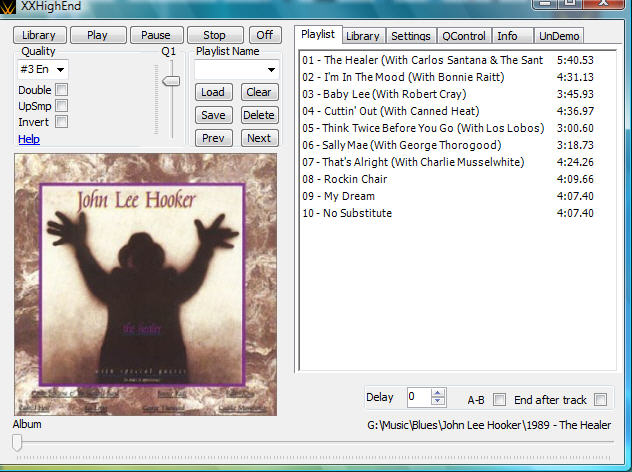The image size is (632, 472).
Task: Select track 04 - Cuttin' Out
Action: click(x=448, y=111)
